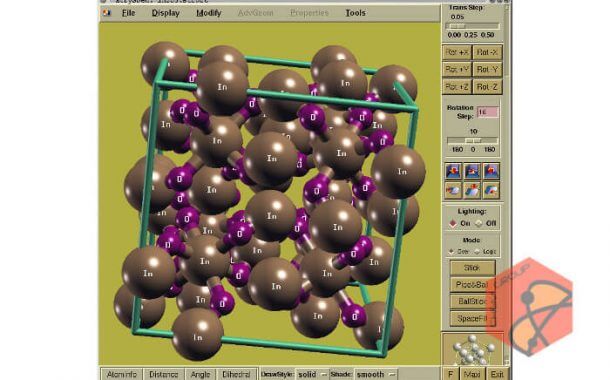Click the SpaceFill display button
The width and height of the screenshot is (610, 380).
[x=472, y=319]
